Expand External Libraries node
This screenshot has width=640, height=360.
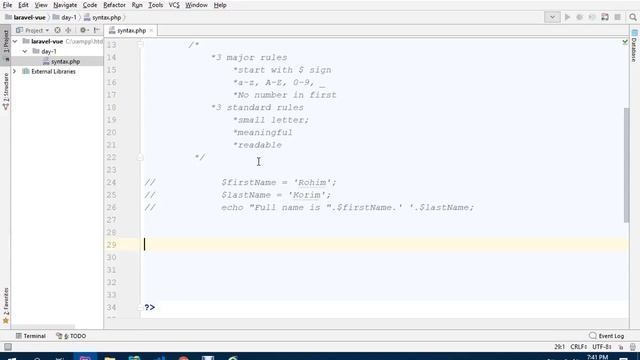[15, 71]
